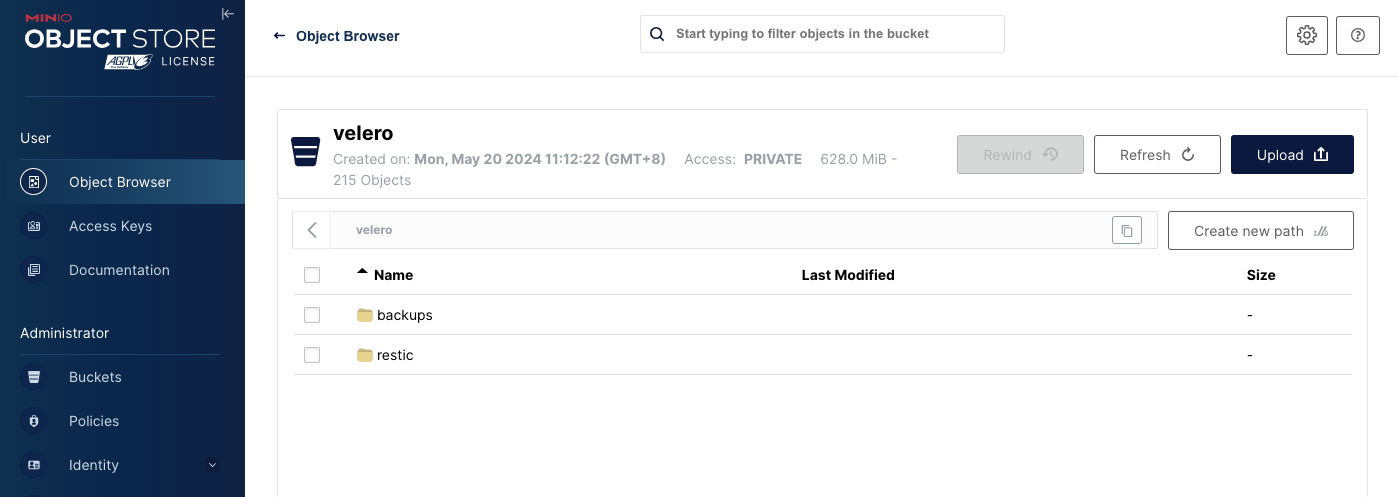This screenshot has width=1399, height=497.
Task: Expand the Identity submenu chevron
Action: pos(212,465)
